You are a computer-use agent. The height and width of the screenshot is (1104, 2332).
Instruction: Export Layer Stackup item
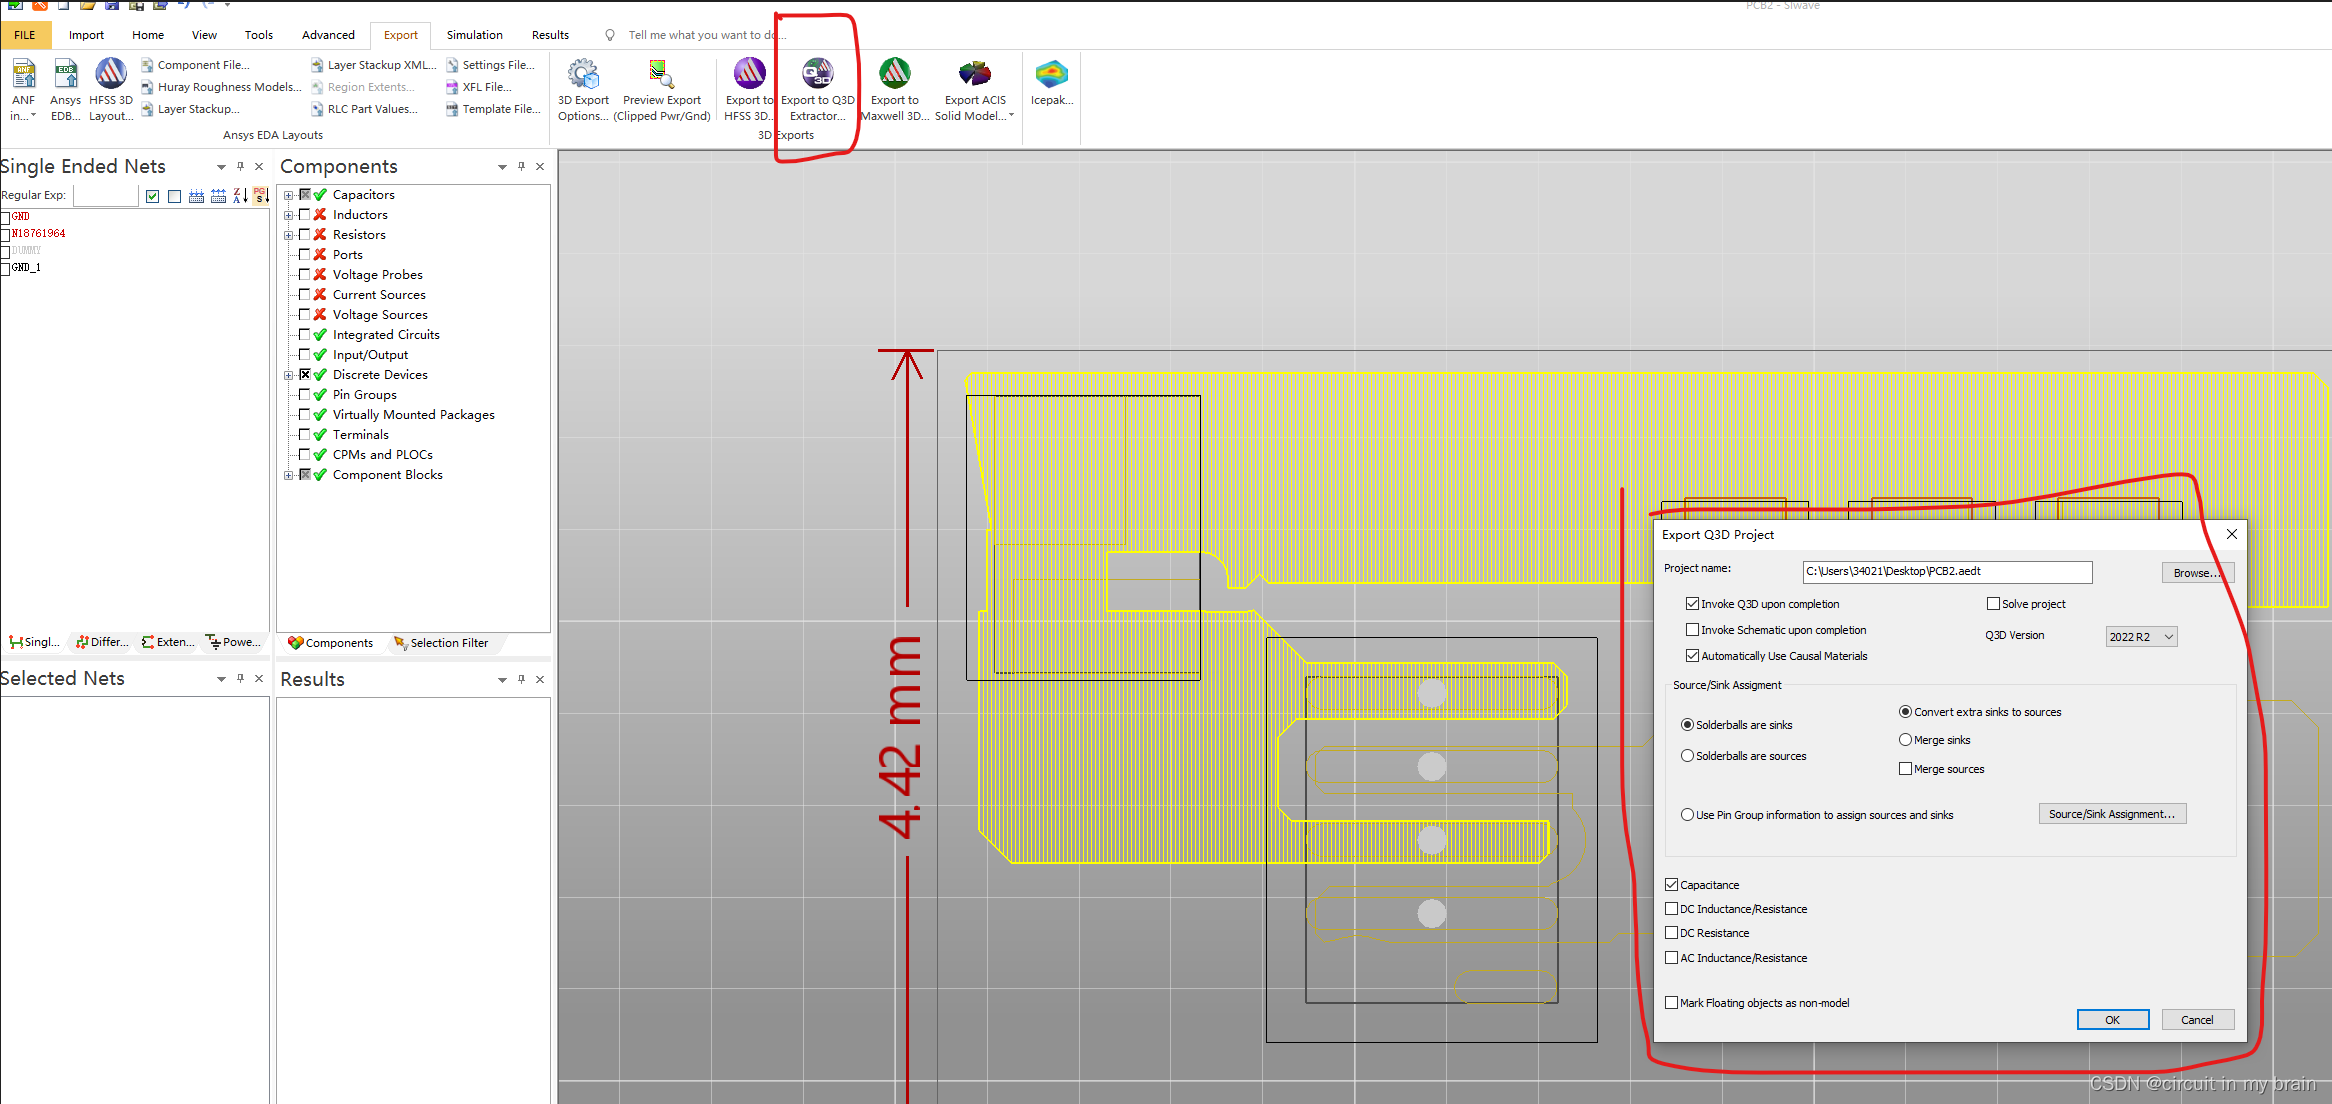click(x=190, y=109)
